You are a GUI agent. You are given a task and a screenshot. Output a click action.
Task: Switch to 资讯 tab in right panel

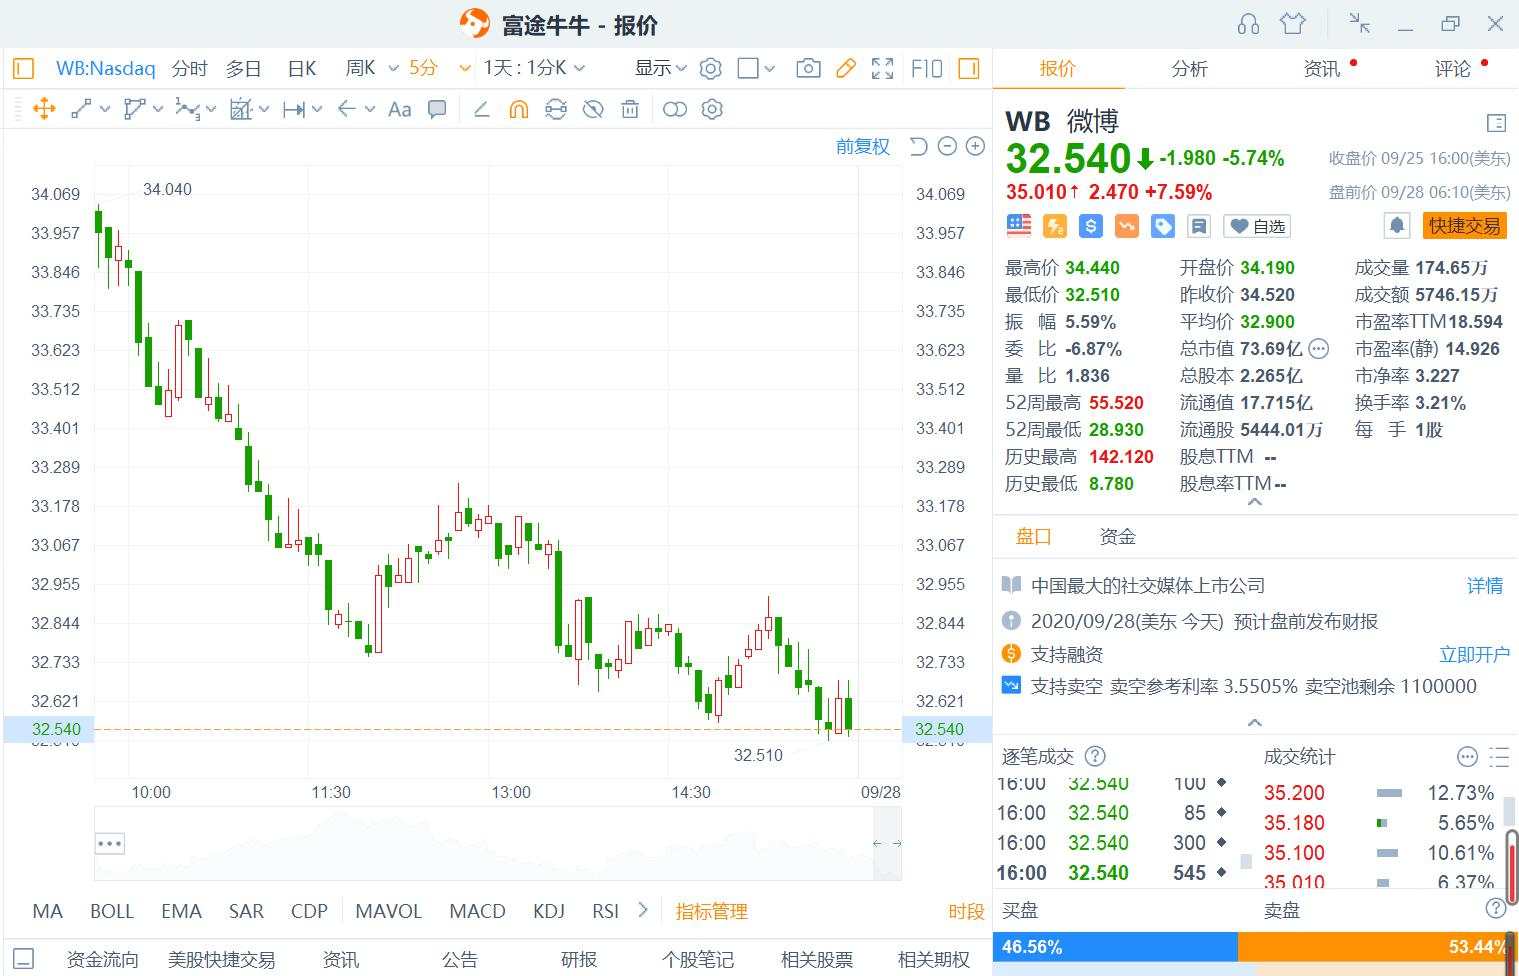point(1321,68)
